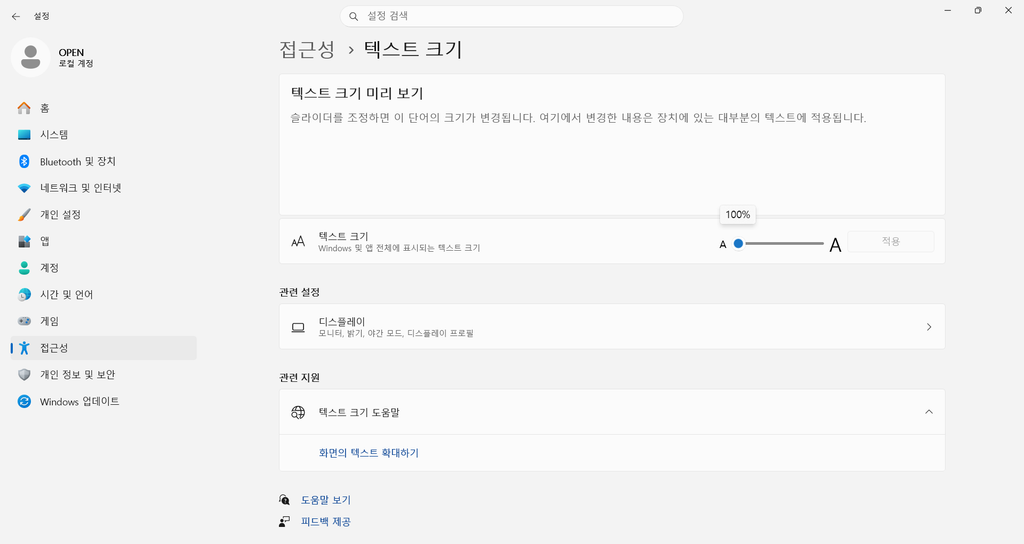The width and height of the screenshot is (1024, 544).
Task: Select 네트워크 및 인터넷 in sidebar
Action: click(104, 188)
